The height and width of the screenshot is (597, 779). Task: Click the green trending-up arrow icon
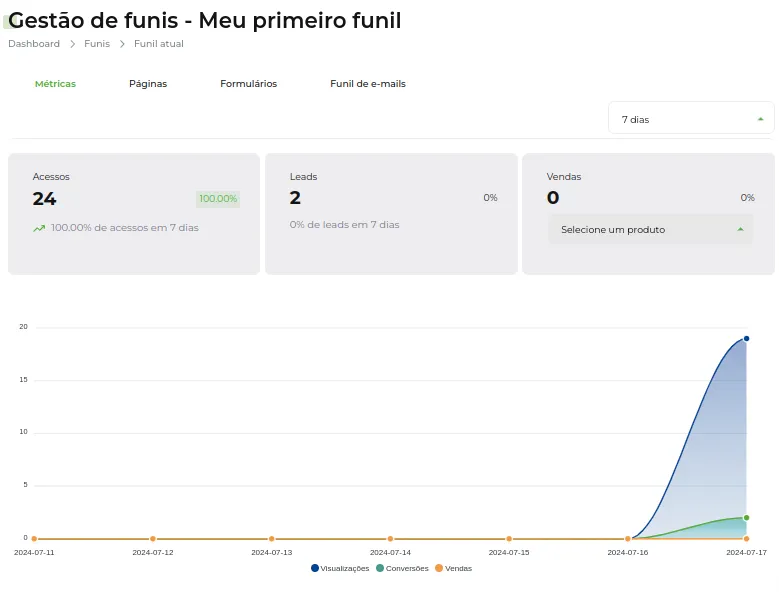click(x=39, y=228)
